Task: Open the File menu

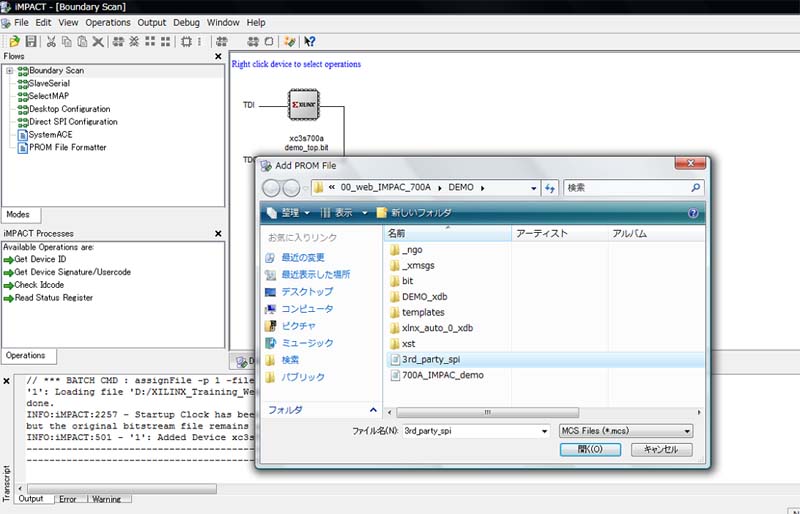Action: [21, 22]
